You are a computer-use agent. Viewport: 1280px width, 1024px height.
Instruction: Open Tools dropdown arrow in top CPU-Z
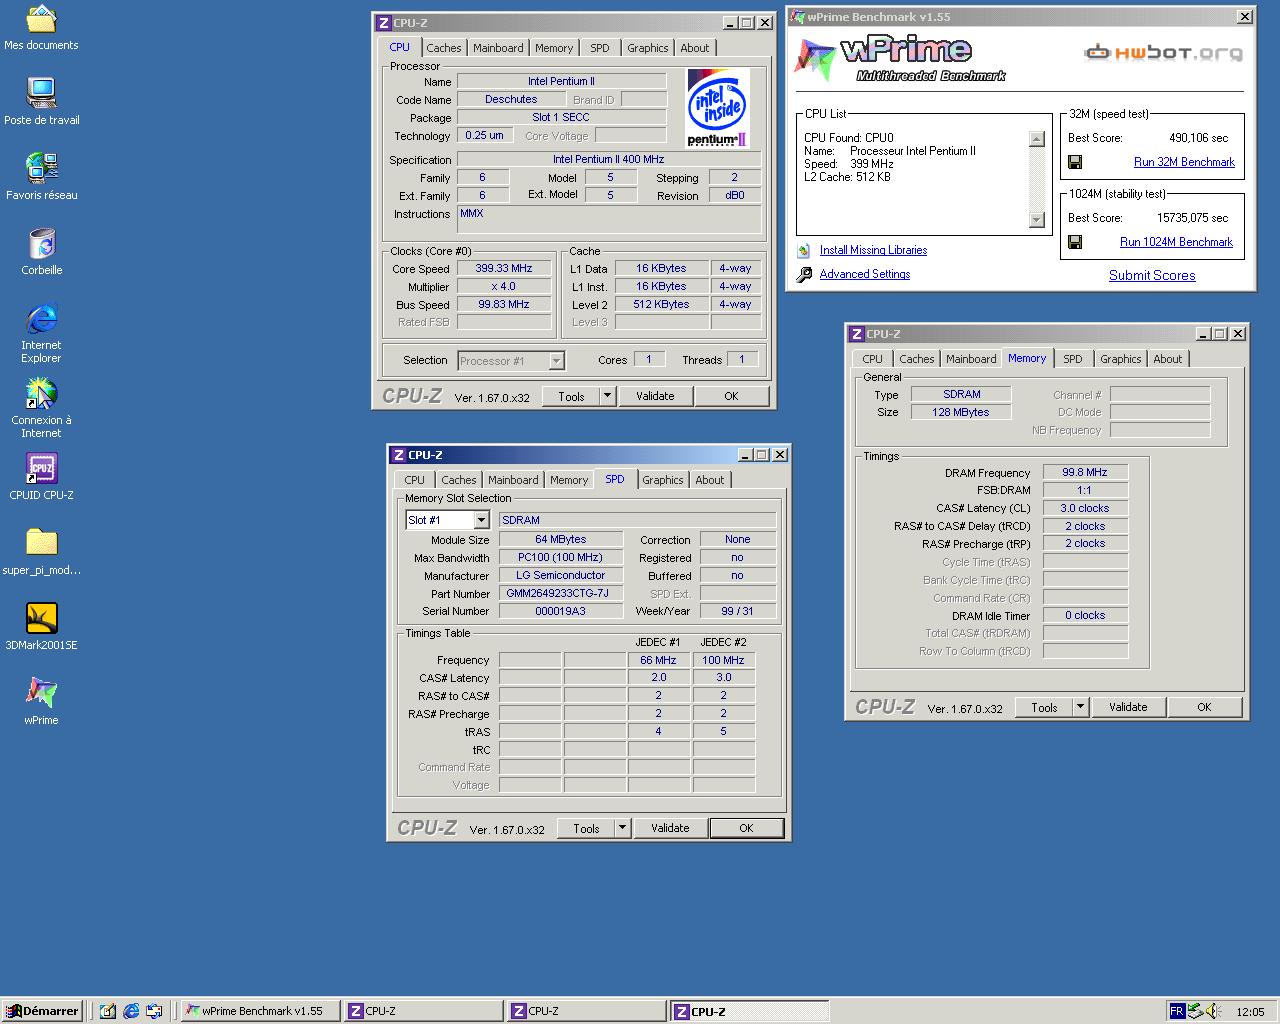pyautogui.click(x=607, y=396)
